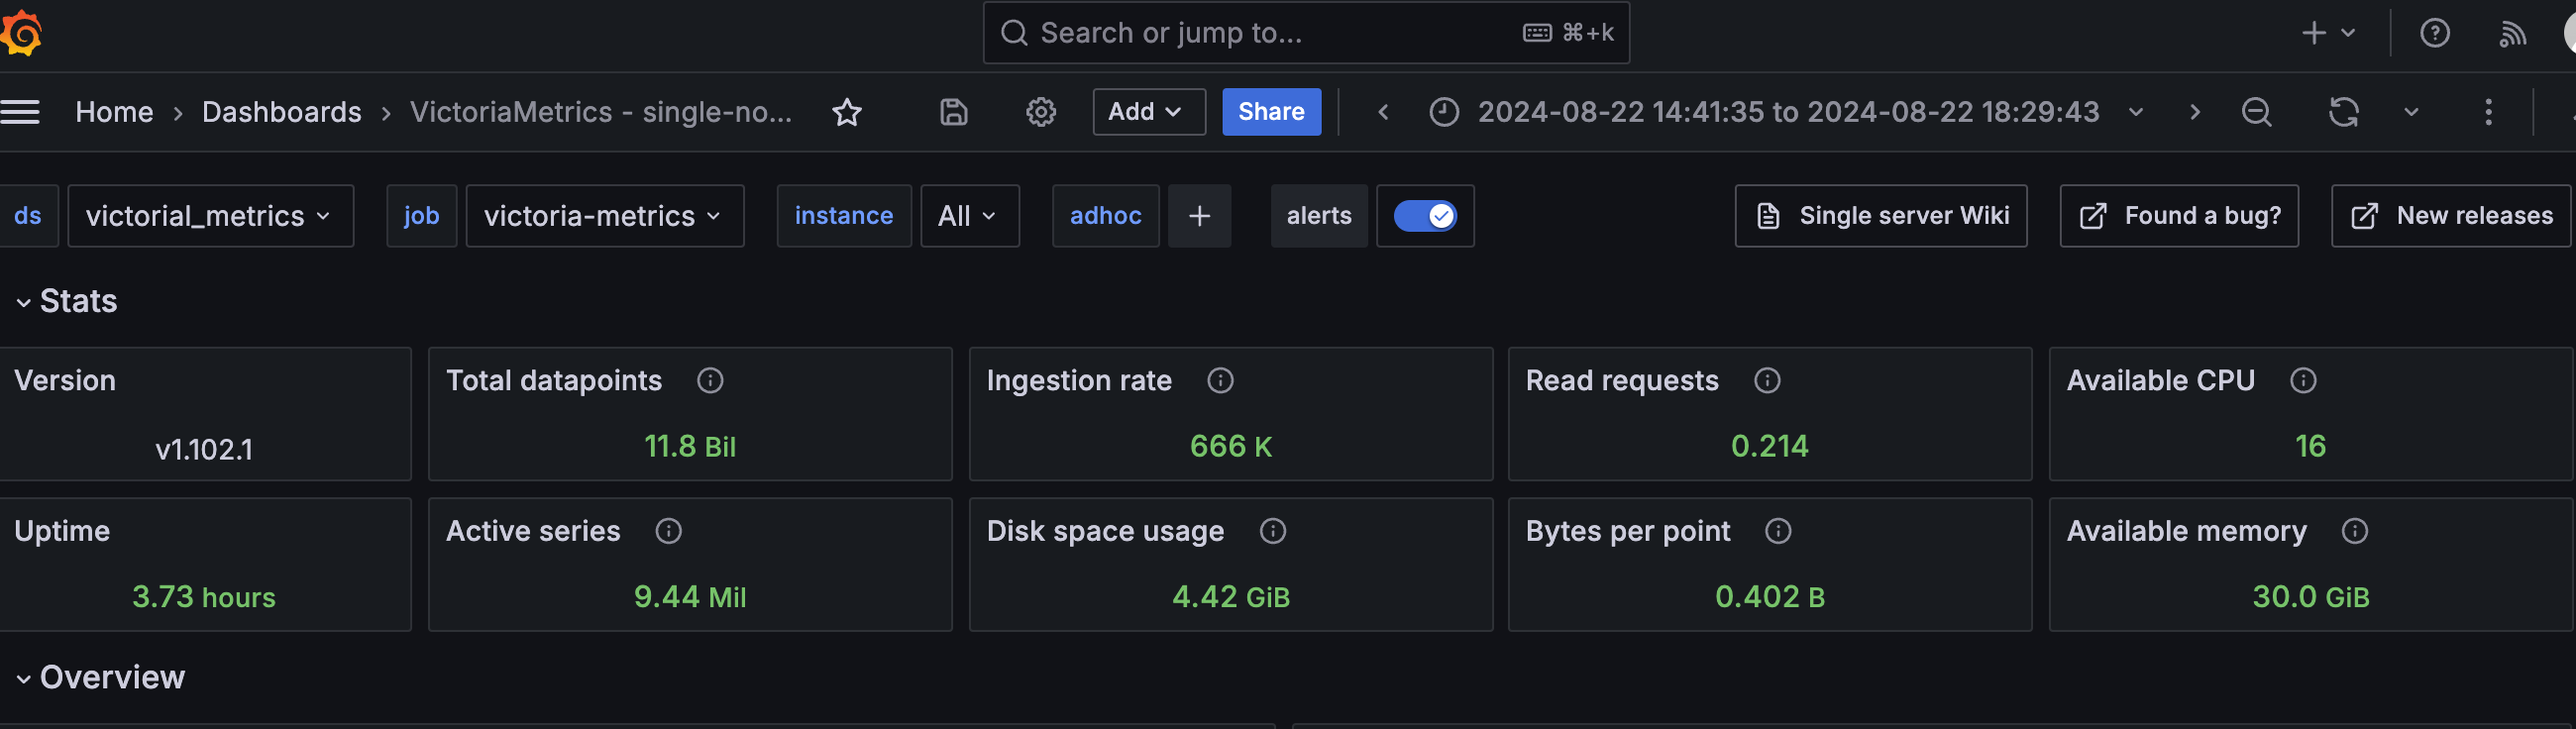
Task: Save the dashboard with disk icon
Action: point(954,112)
